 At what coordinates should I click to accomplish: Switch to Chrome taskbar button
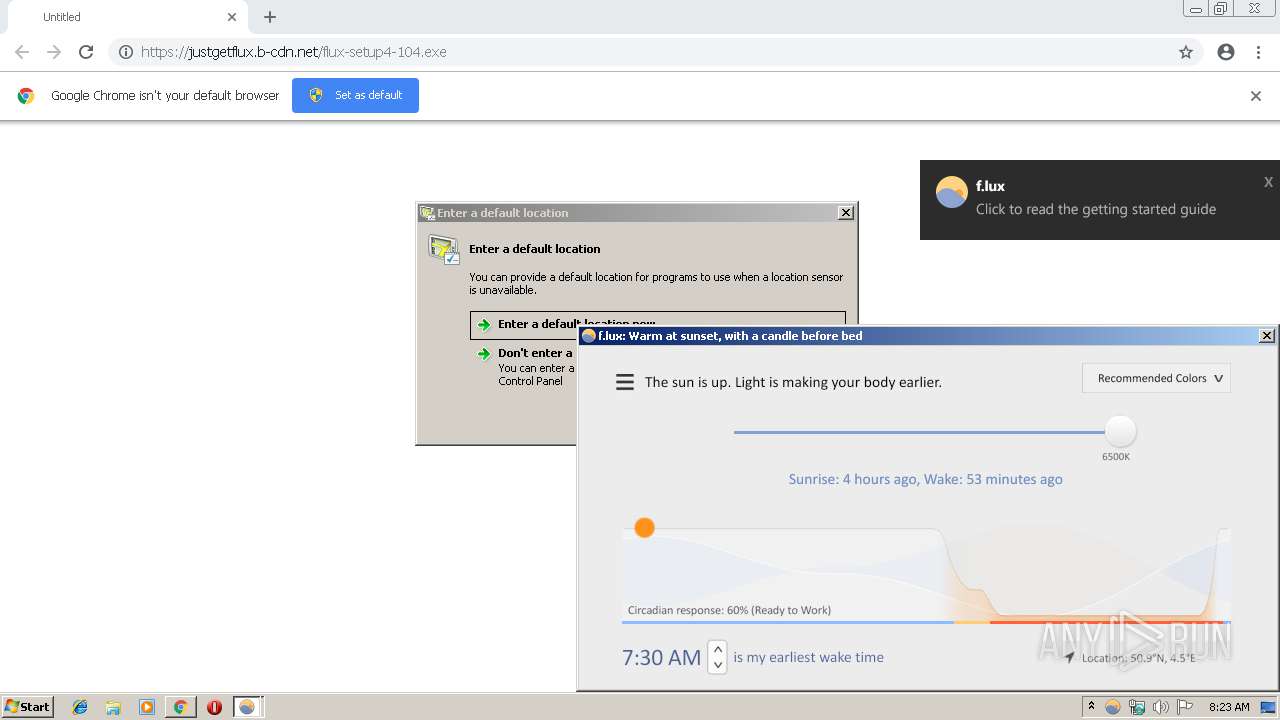click(x=181, y=707)
